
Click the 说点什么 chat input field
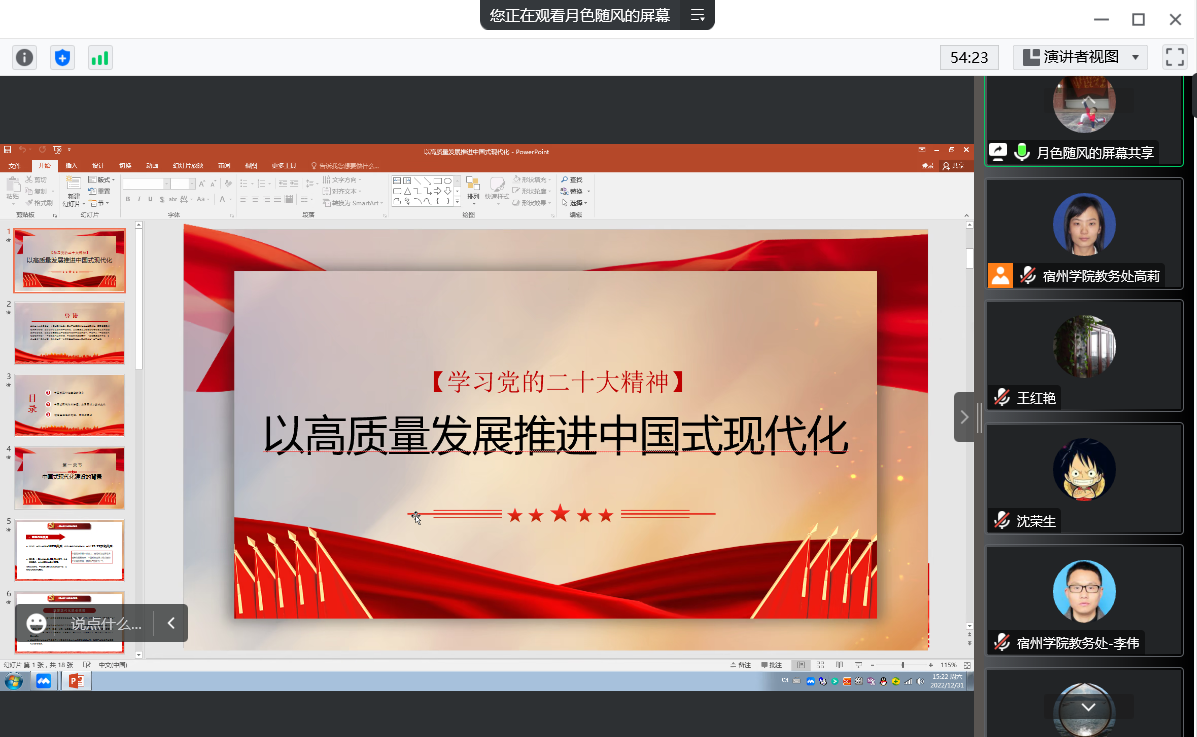click(x=106, y=623)
